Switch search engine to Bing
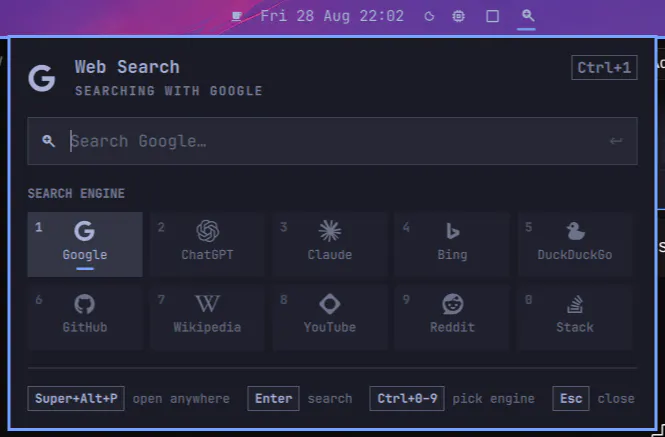This screenshot has width=665, height=437. 452,244
